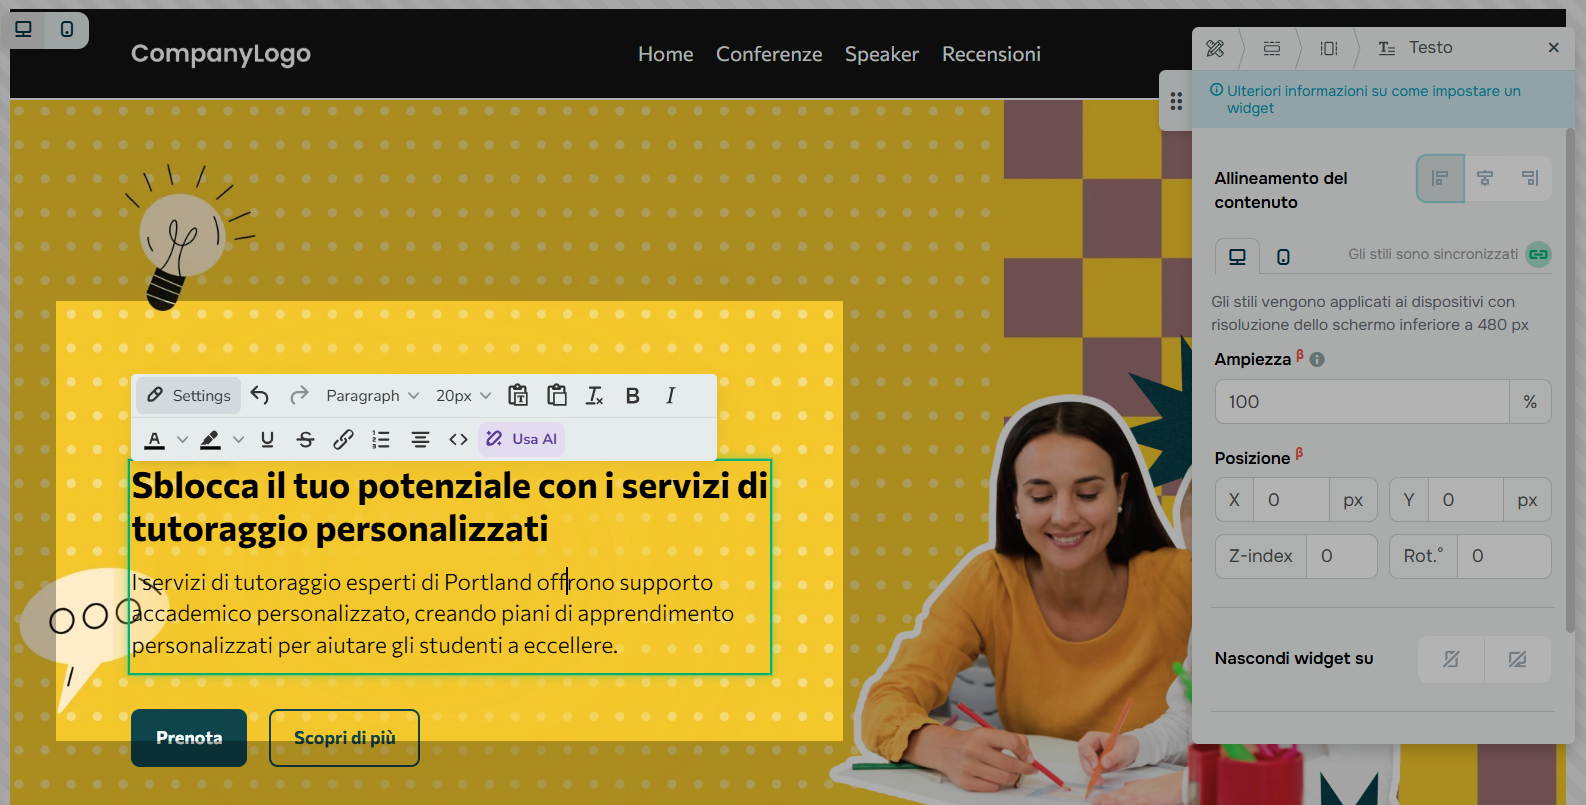Apply bold formatting
Image resolution: width=1586 pixels, height=805 pixels.
633,396
